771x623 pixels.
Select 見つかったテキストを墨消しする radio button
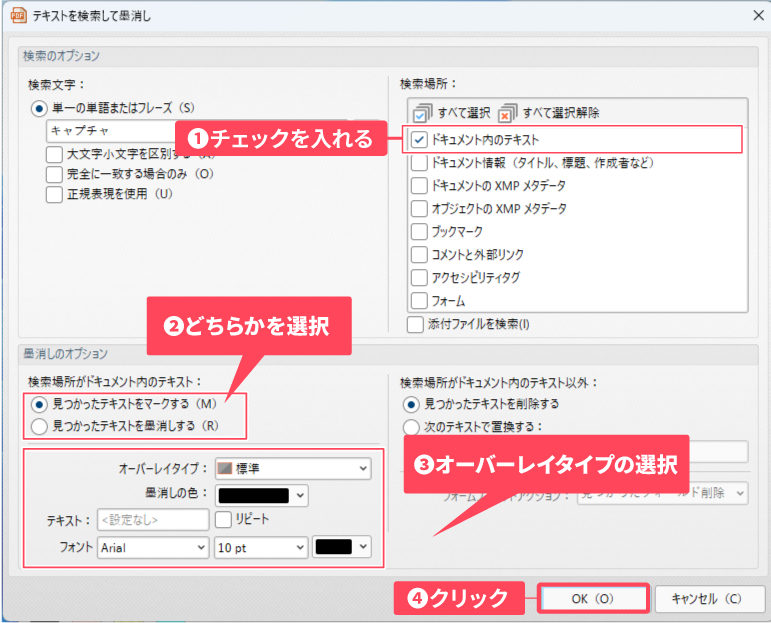[x=39, y=426]
